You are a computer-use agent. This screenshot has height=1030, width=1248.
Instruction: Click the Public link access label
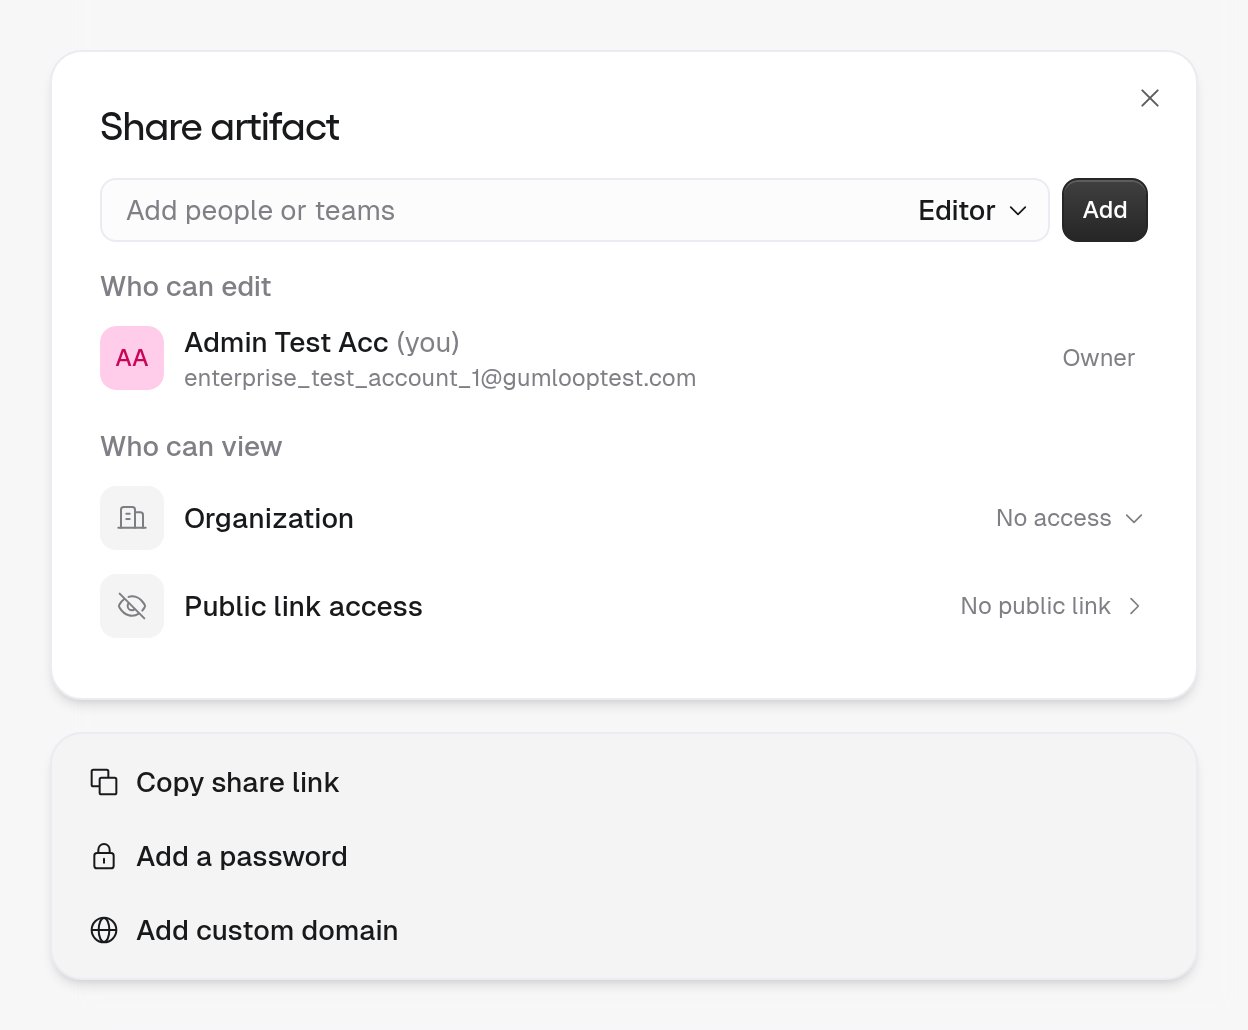303,606
